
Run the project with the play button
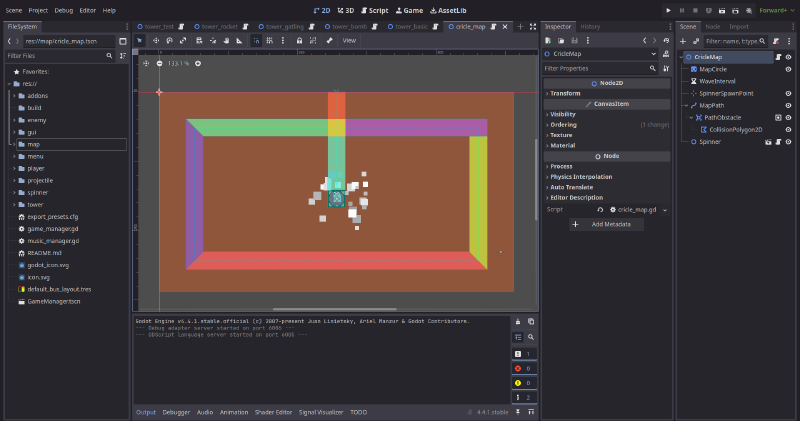tap(668, 9)
